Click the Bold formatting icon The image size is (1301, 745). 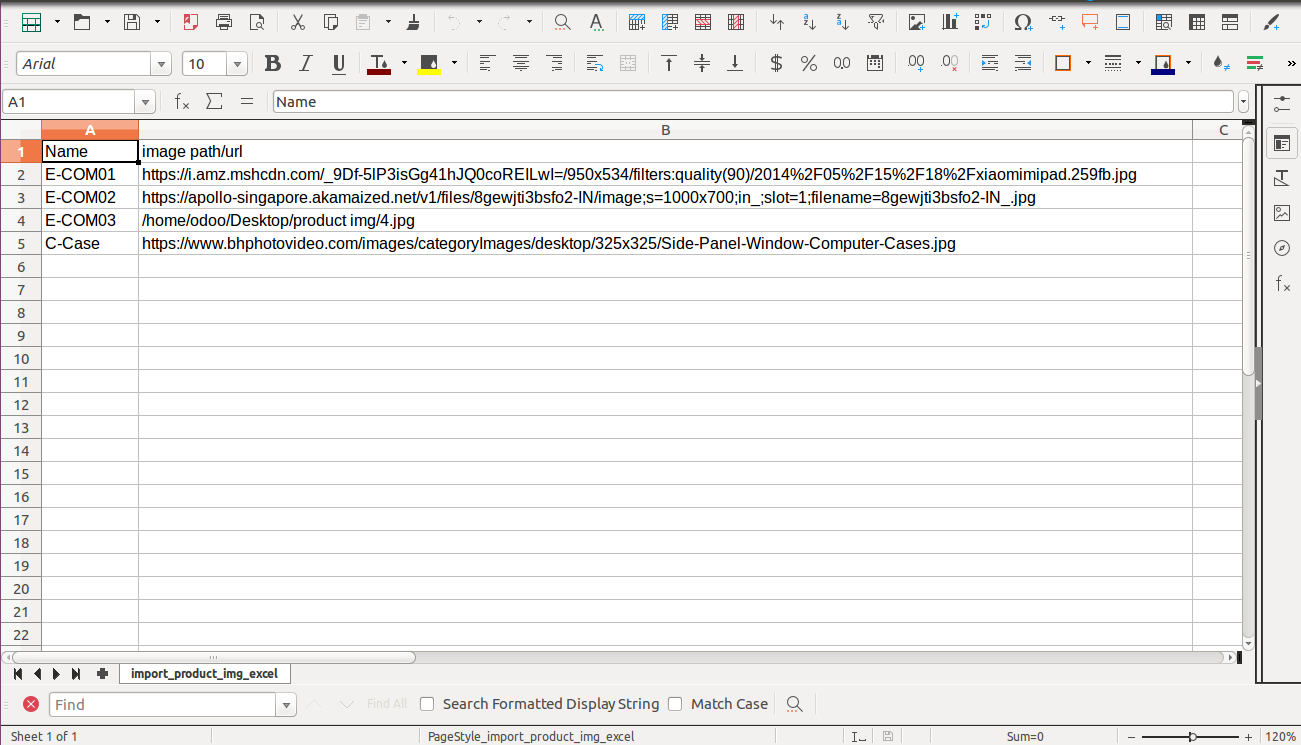pos(272,64)
